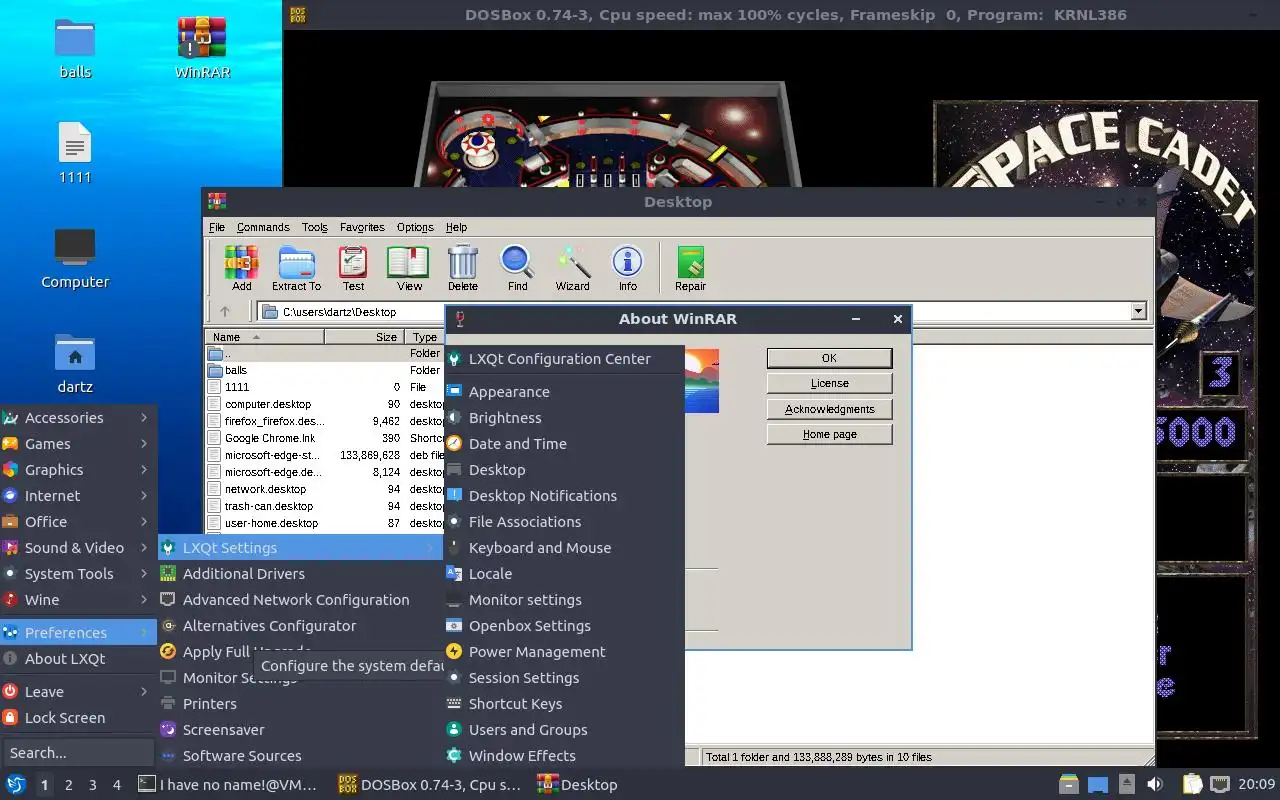Open File Associations settings entry
This screenshot has width=1280, height=800.
pyautogui.click(x=564, y=522)
